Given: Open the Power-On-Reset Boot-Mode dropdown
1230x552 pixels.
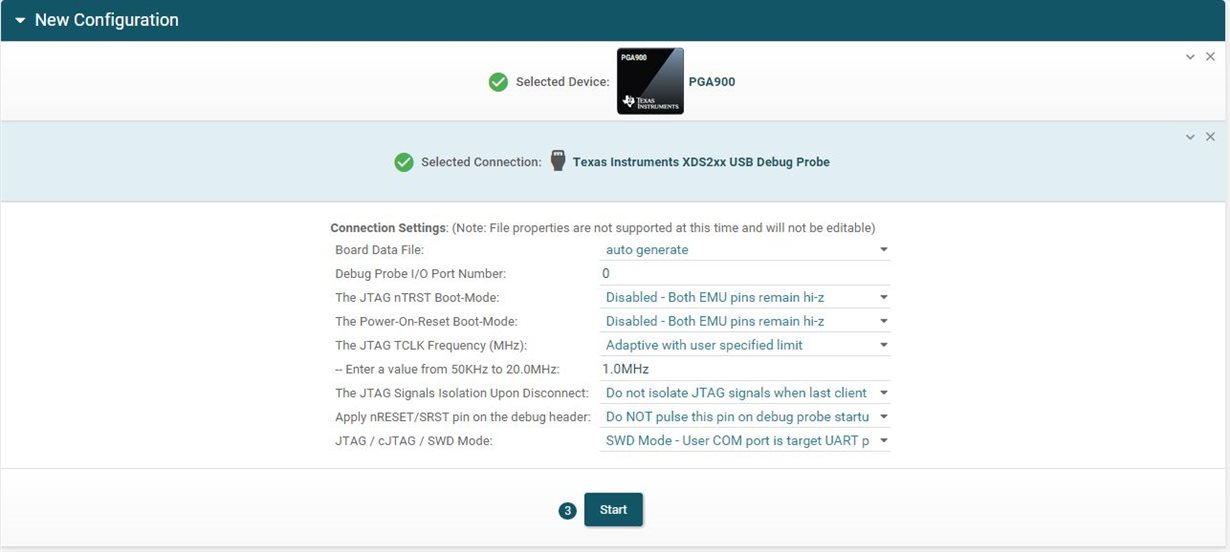Looking at the screenshot, I should click(745, 321).
